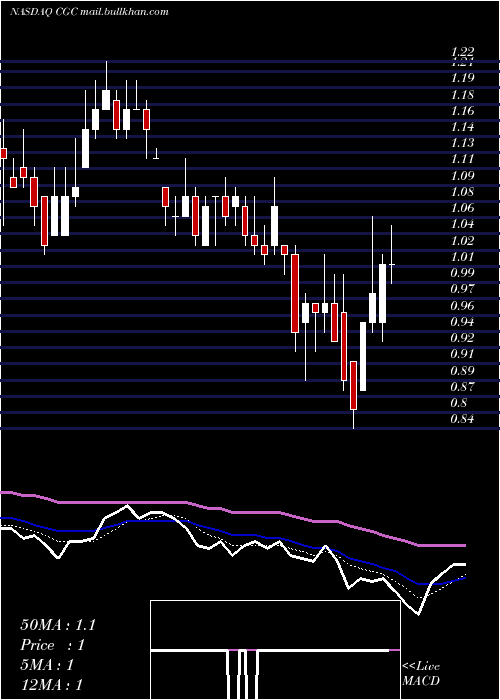Select the 1.22 price axis label
Image resolution: width=500 pixels, height=700 pixels.
point(462,53)
